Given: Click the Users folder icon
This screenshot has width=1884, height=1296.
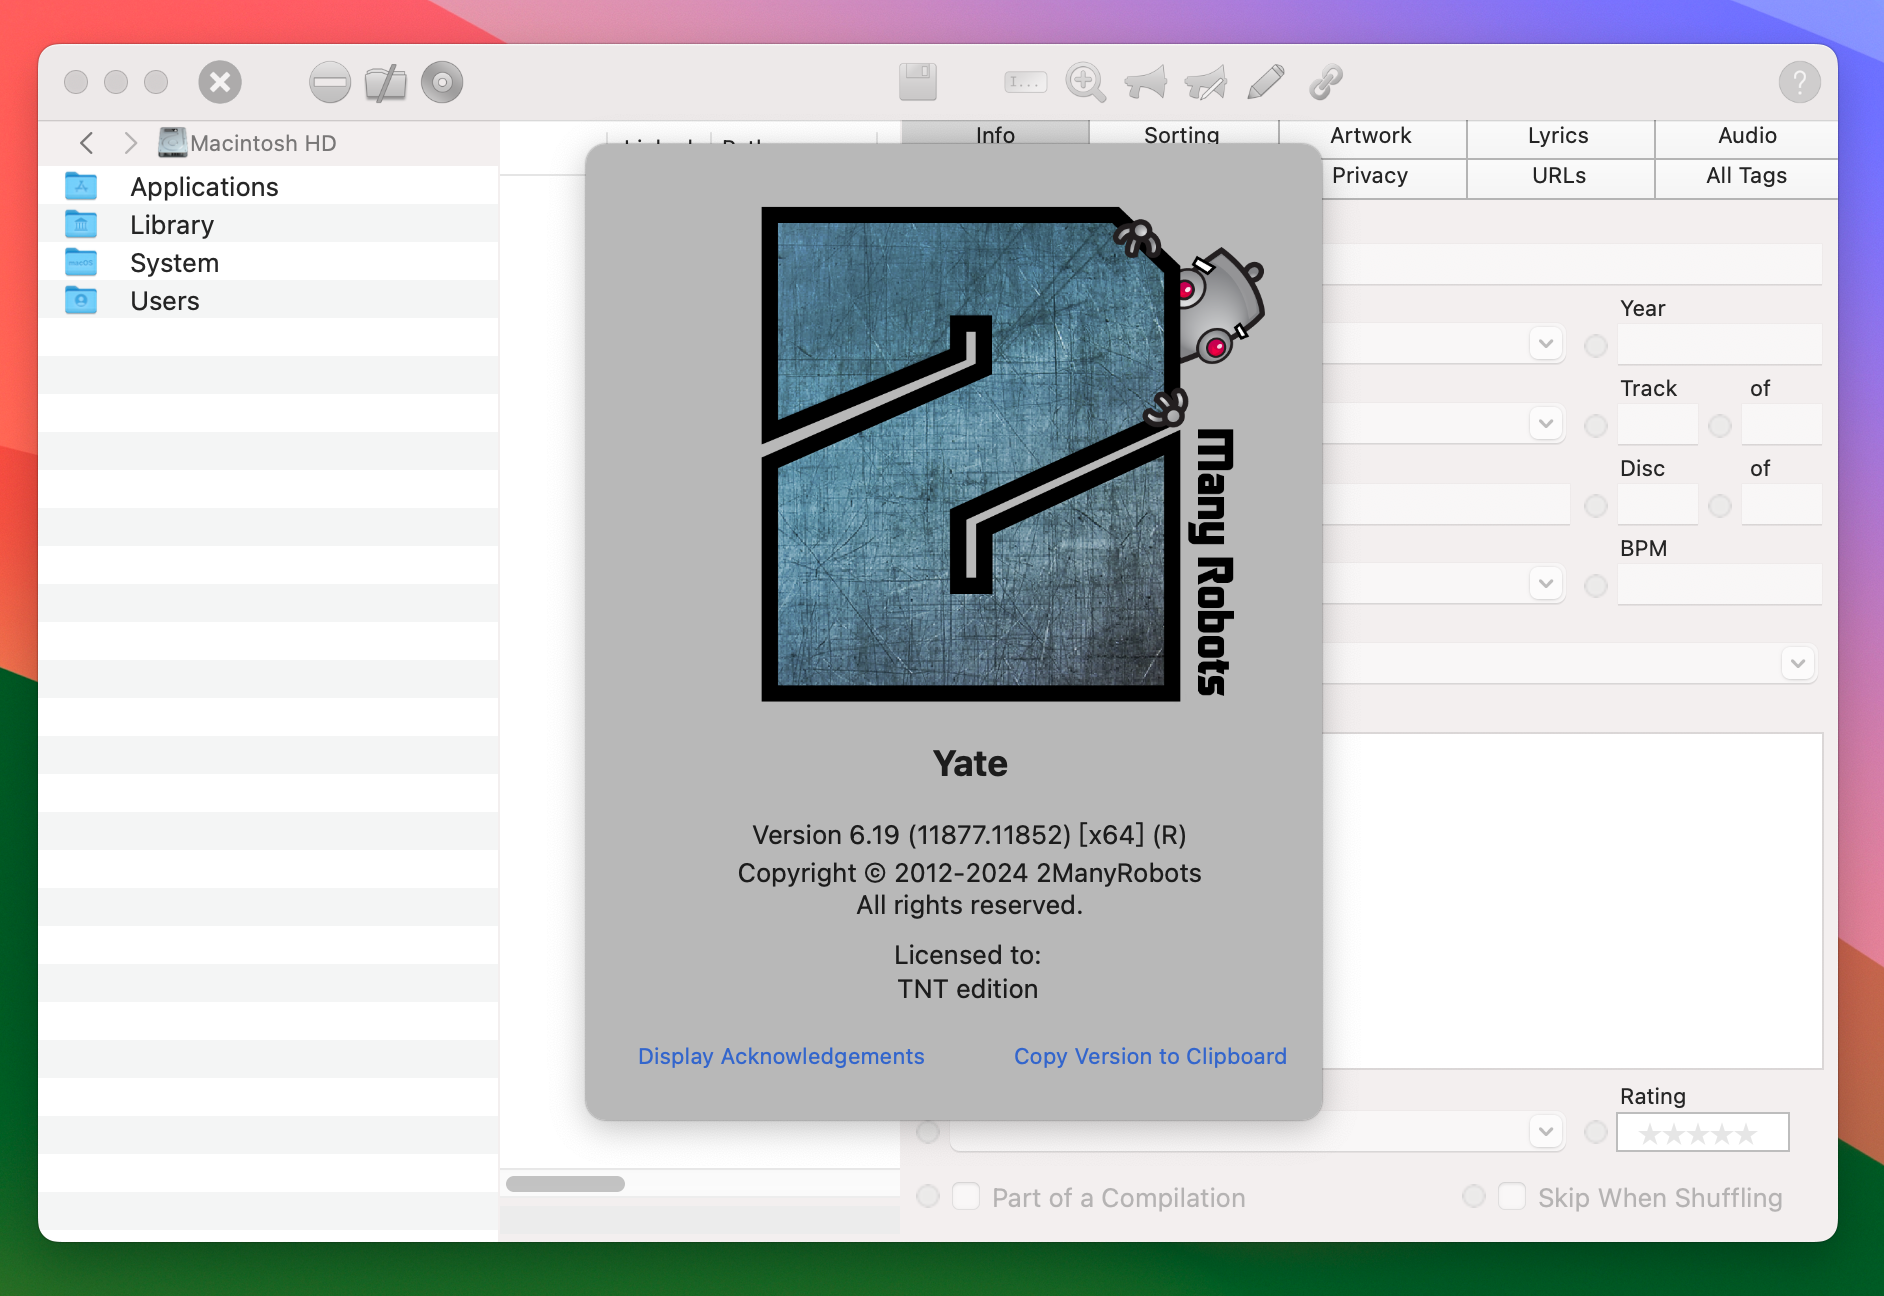Looking at the screenshot, I should pos(81,300).
